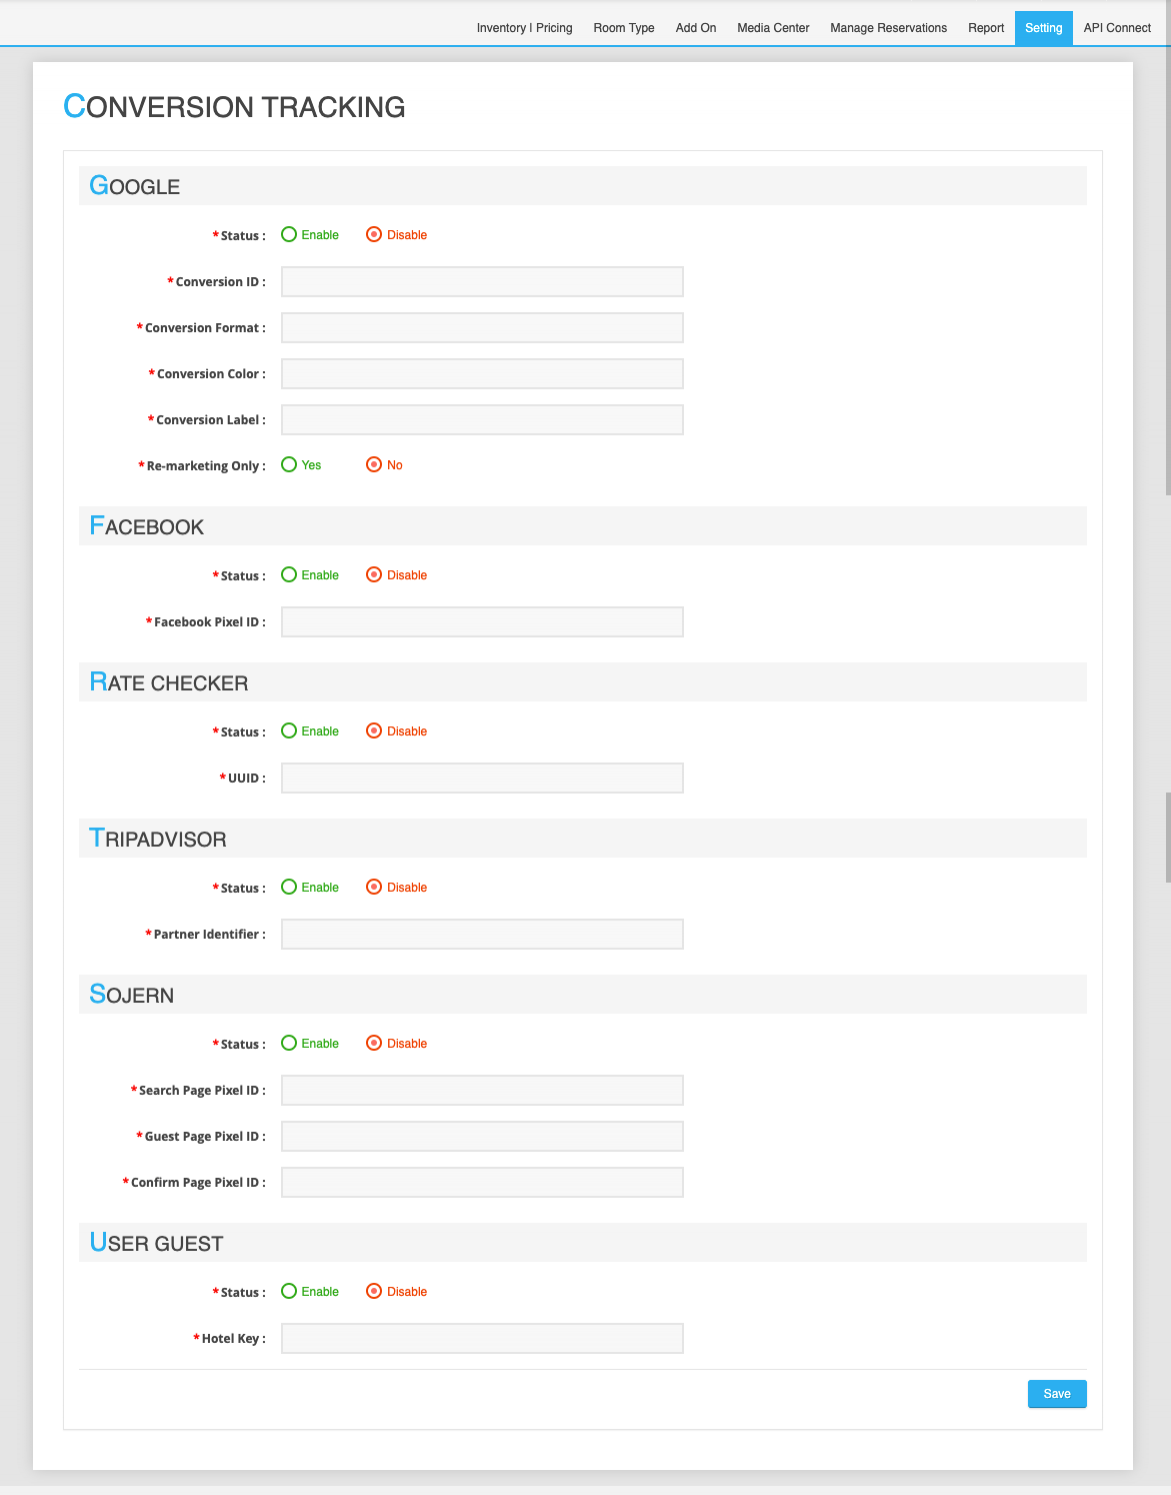
Task: Click the Conversion ID input field
Action: (482, 282)
